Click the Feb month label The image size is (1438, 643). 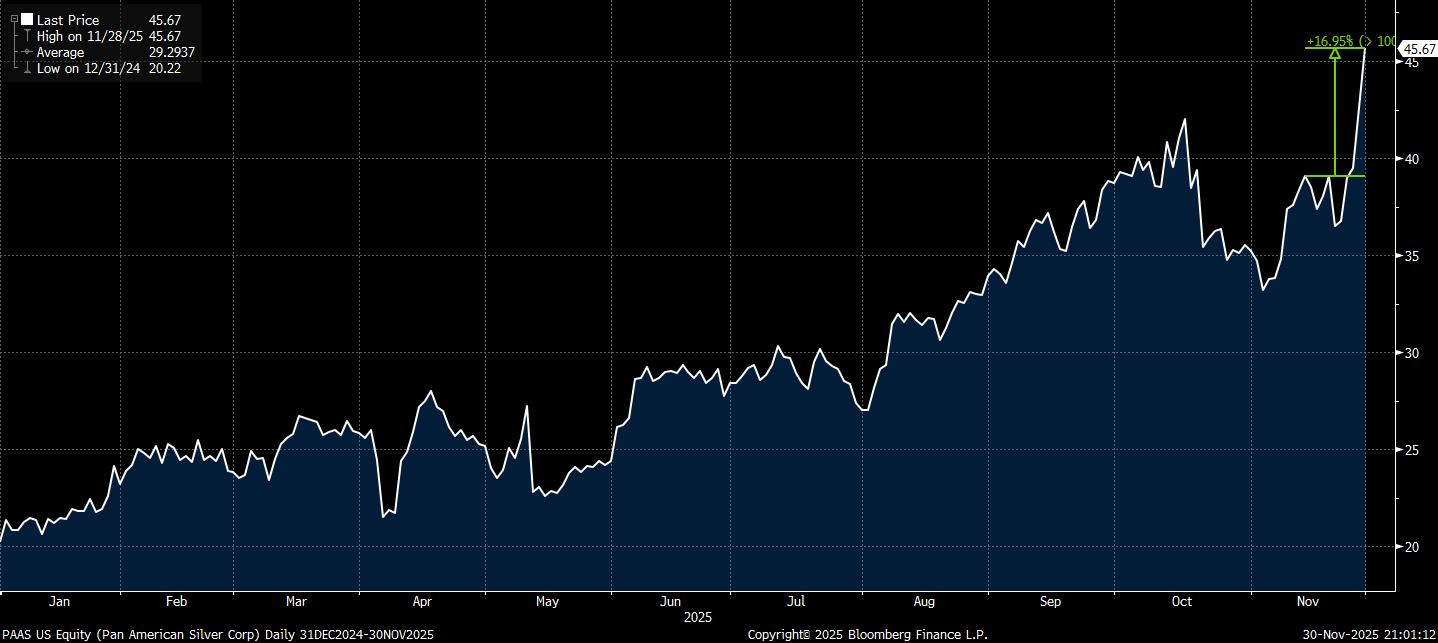tap(176, 602)
